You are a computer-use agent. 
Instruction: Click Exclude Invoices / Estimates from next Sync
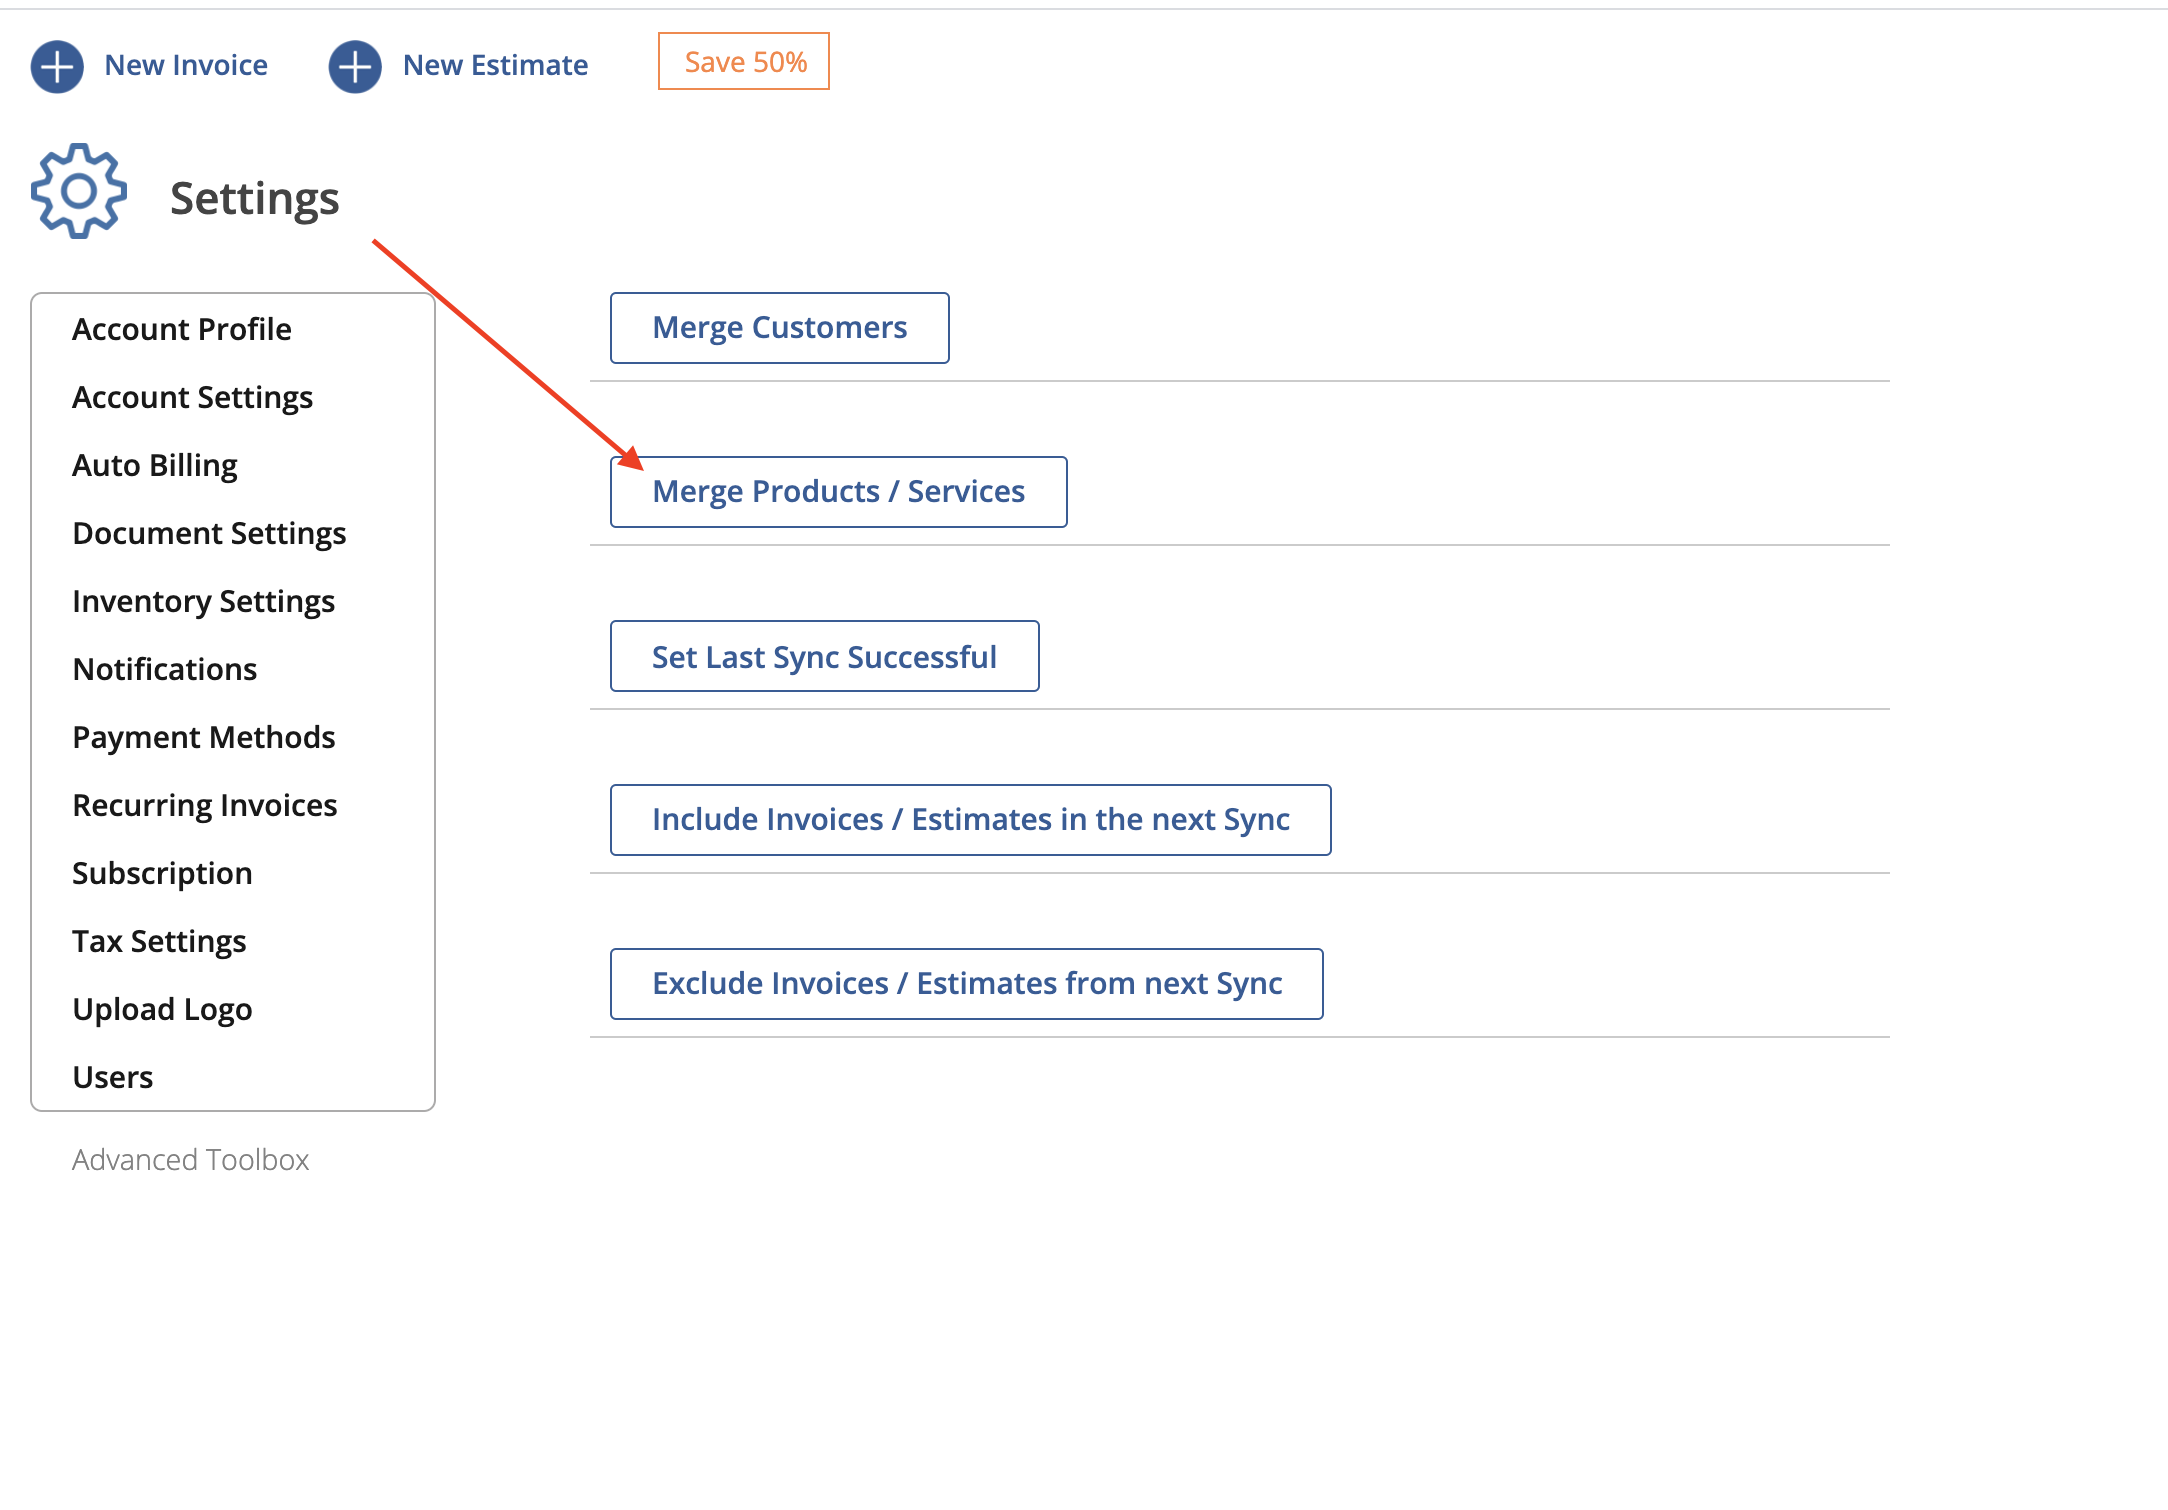(x=966, y=983)
